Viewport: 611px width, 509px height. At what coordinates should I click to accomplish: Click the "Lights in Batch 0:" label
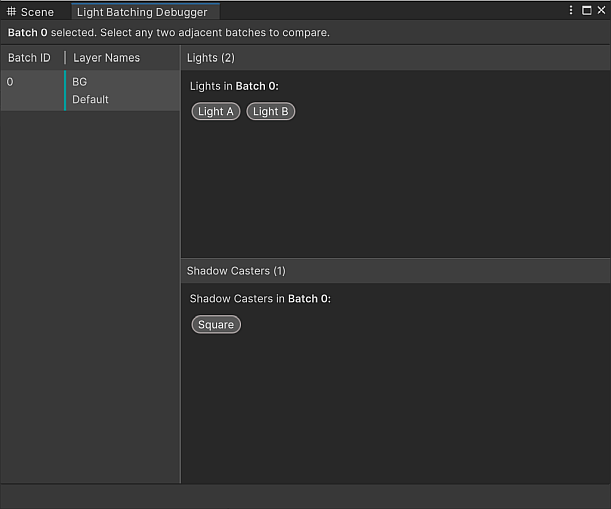pyautogui.click(x=234, y=86)
